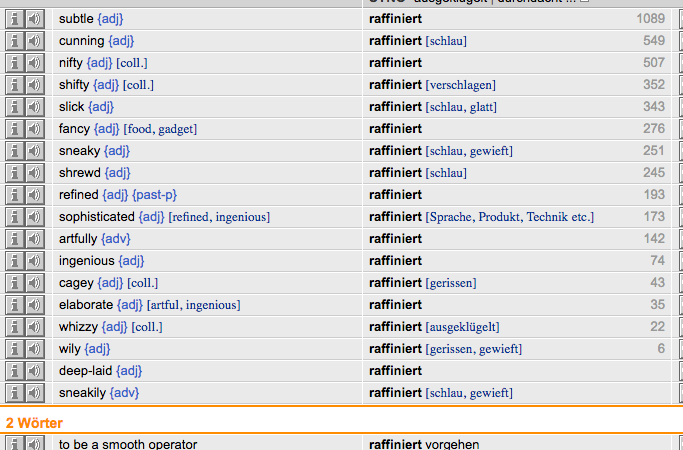Click info icon beside 'nifty'

[x=14, y=63]
